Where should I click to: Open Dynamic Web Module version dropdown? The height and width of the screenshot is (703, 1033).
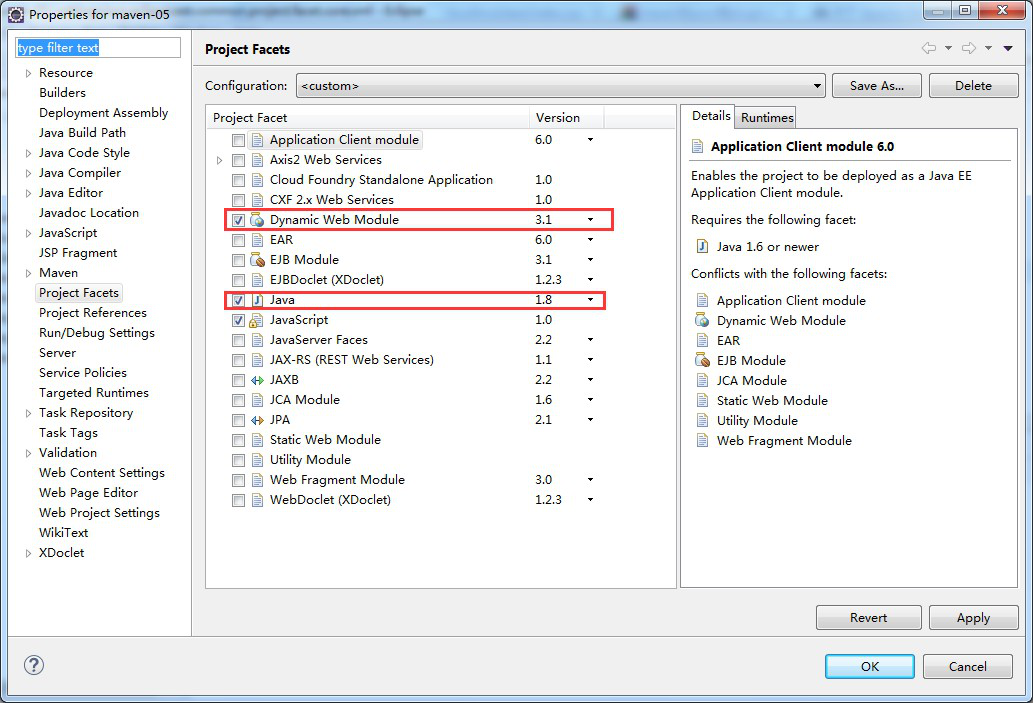[x=590, y=219]
